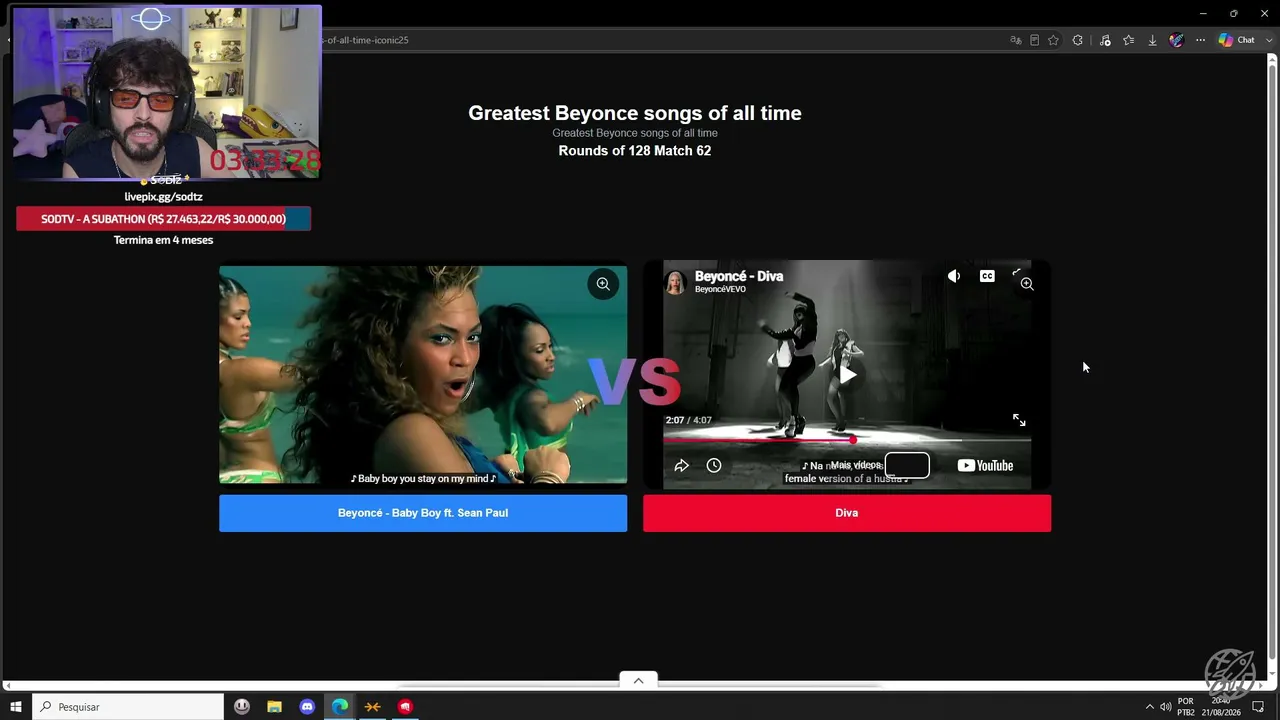Image resolution: width=1280 pixels, height=720 pixels.
Task: Open the Copilot Chat sidebar
Action: pos(1236,40)
